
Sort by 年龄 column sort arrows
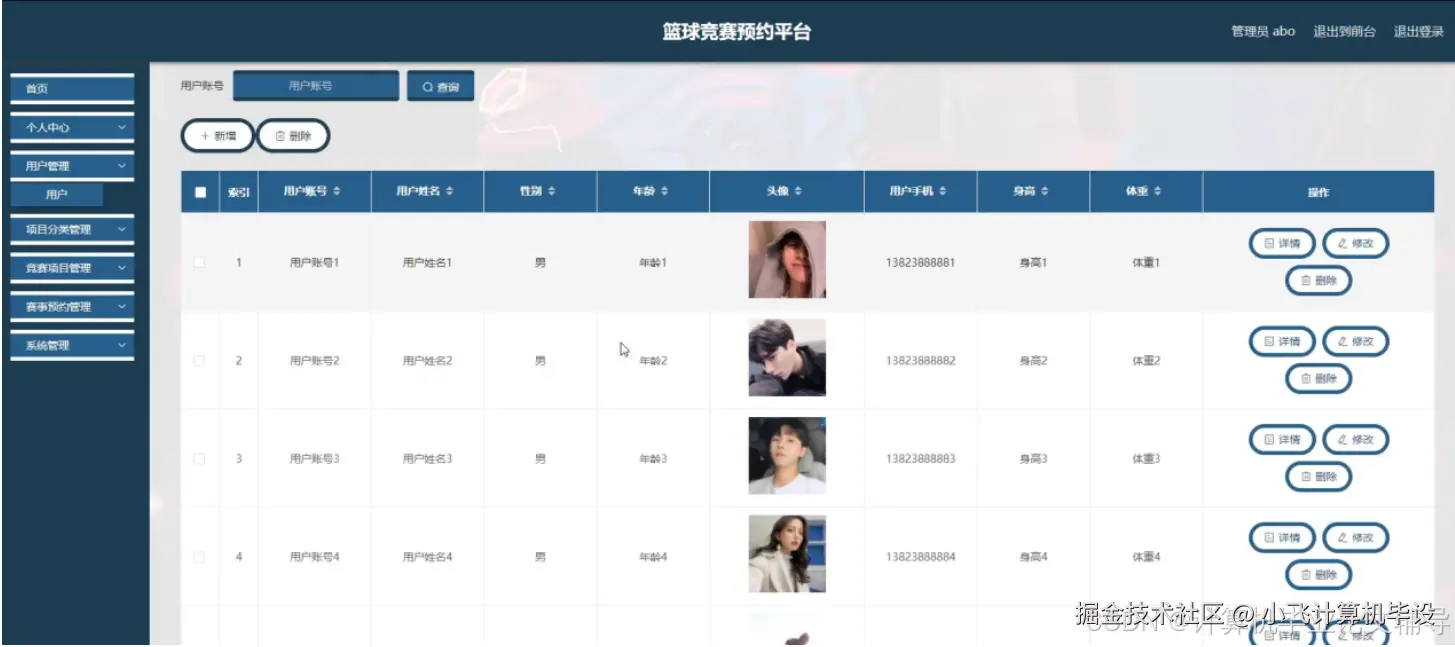click(664, 191)
